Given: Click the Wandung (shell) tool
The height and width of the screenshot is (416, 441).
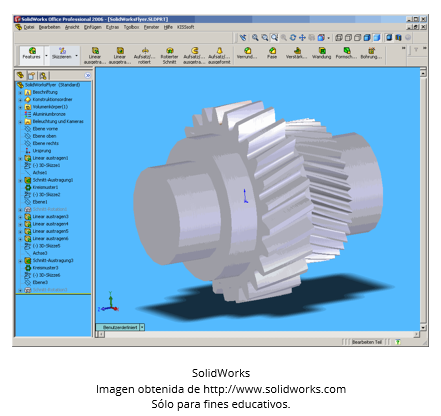Looking at the screenshot, I should click(x=322, y=53).
